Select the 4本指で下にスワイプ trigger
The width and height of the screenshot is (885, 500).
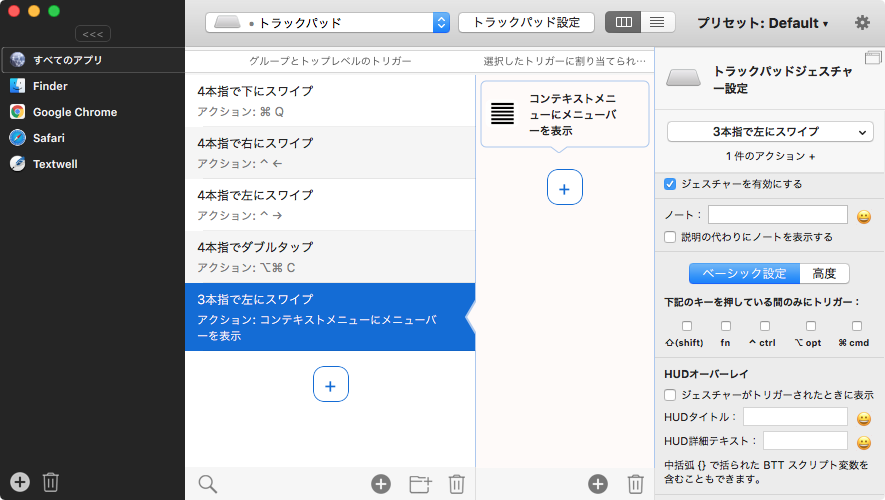click(x=330, y=101)
